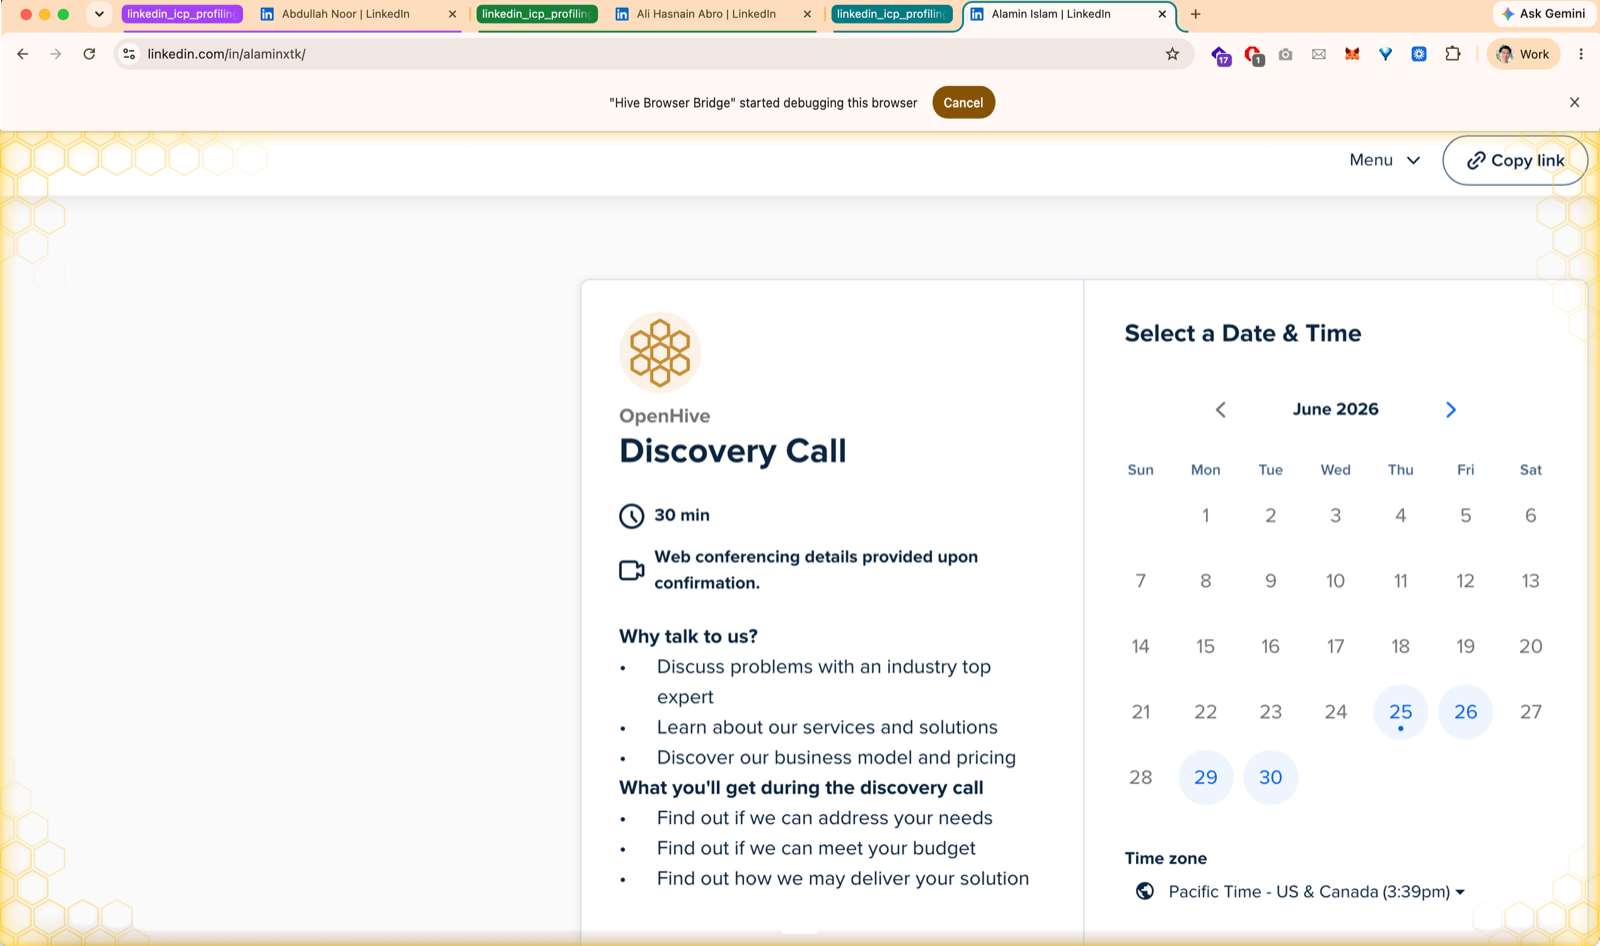Open site information icon in address bar

click(x=129, y=54)
